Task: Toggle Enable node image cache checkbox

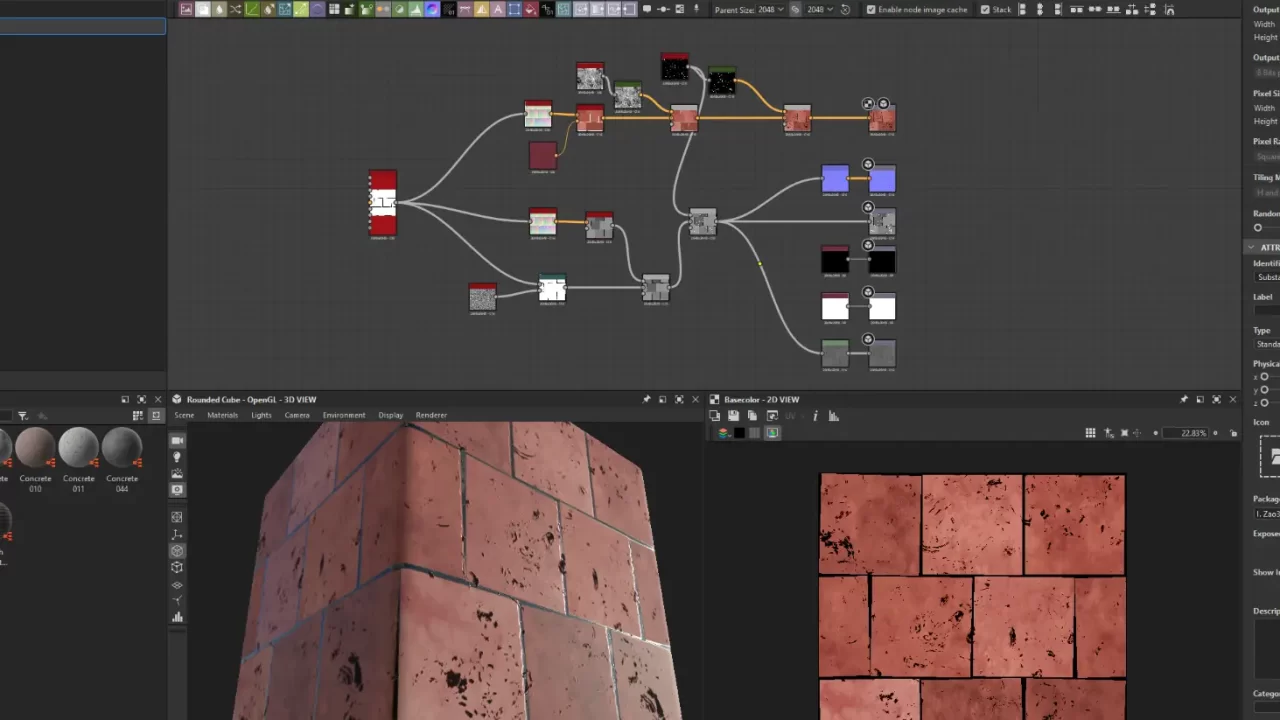Action: click(x=871, y=10)
